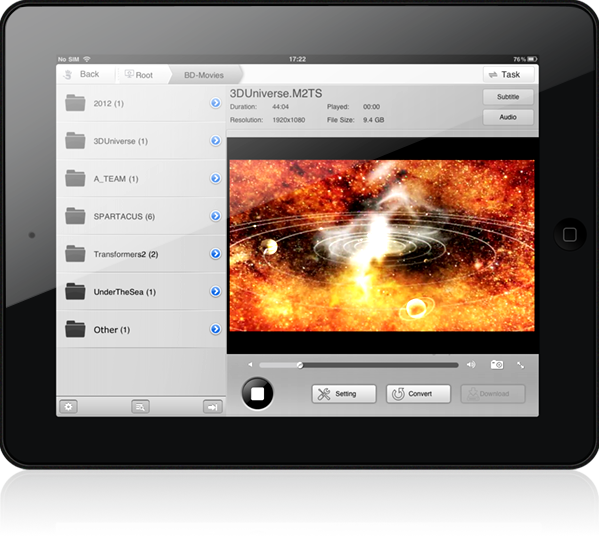Open the Transformers2 (2) folder
Screen dimensions: 599x536
(x=141, y=254)
